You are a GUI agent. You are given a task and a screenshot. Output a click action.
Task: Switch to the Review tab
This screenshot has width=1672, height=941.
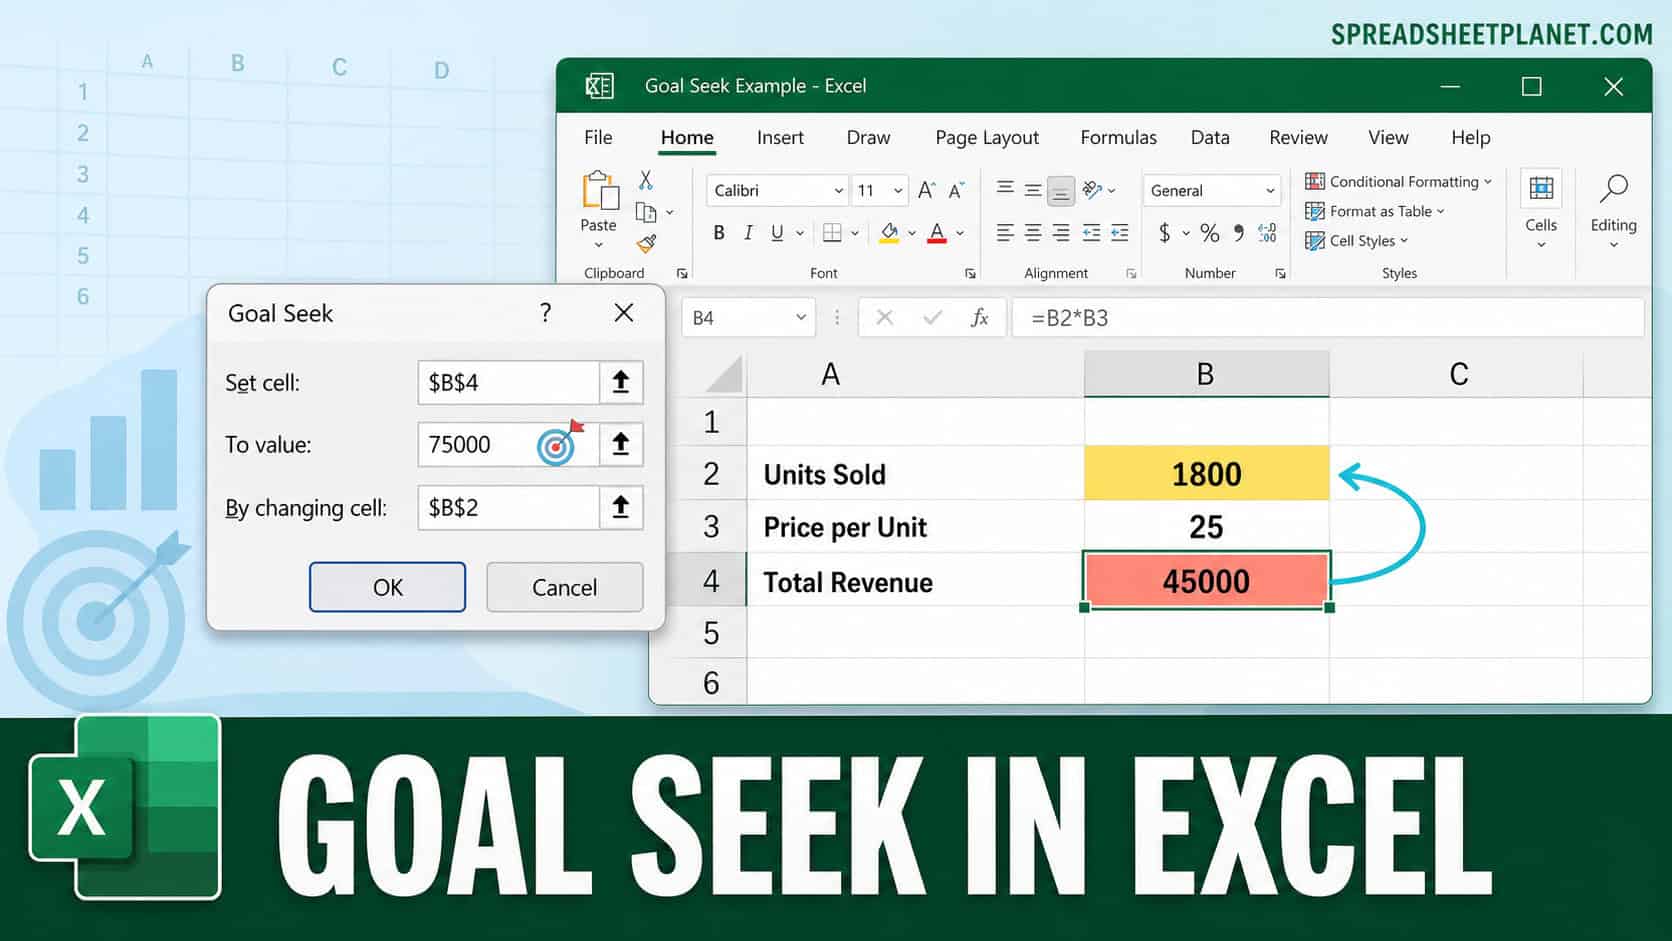(1298, 138)
